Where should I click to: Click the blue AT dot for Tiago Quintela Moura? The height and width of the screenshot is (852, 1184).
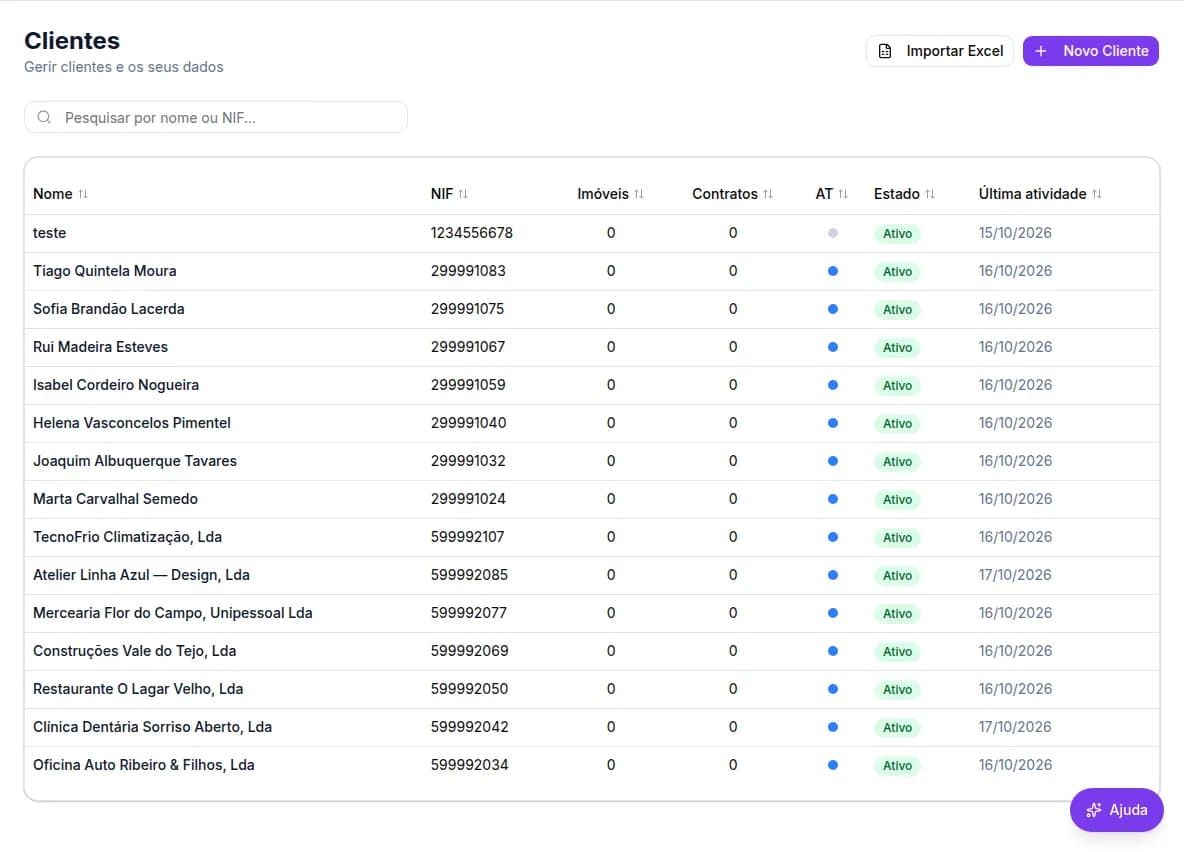[x=833, y=271]
